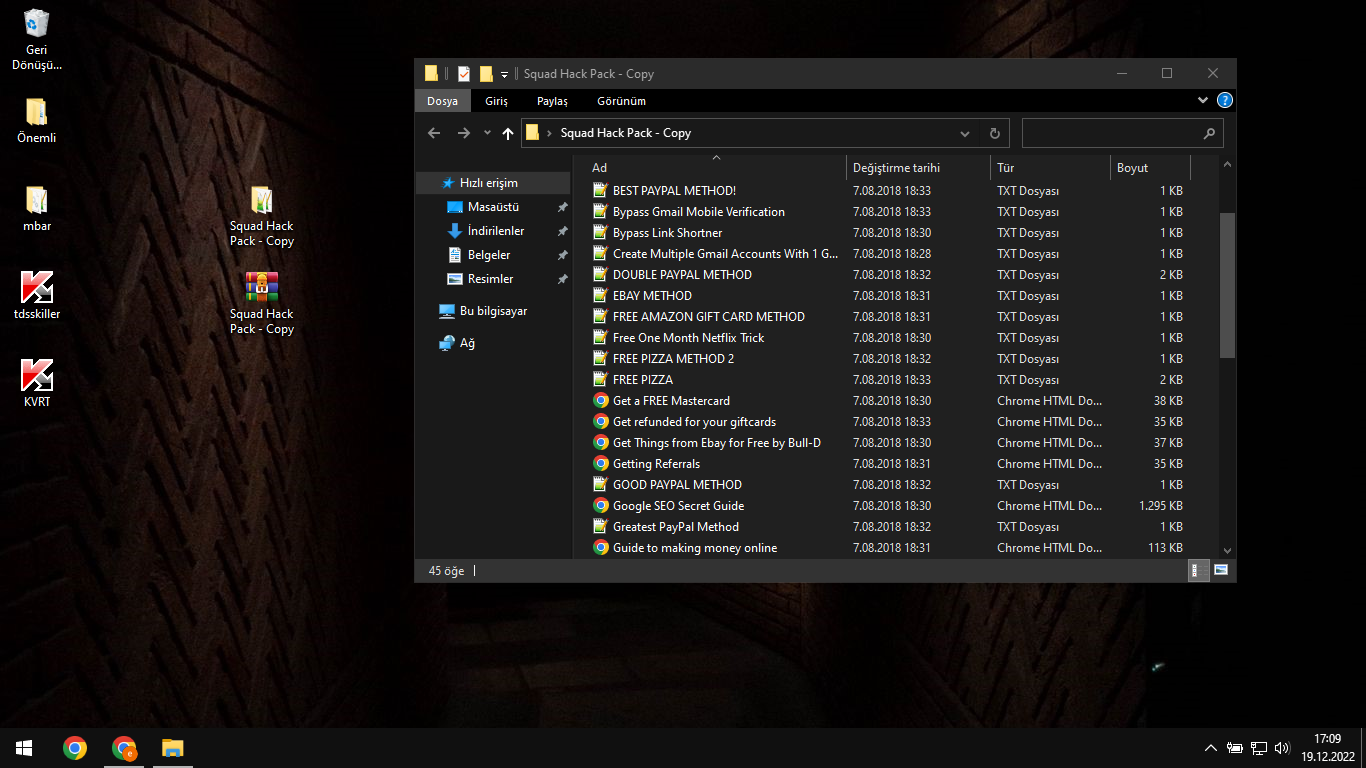The width and height of the screenshot is (1366, 768).
Task: Select the tdsskiller desktop icon
Action: (x=37, y=296)
